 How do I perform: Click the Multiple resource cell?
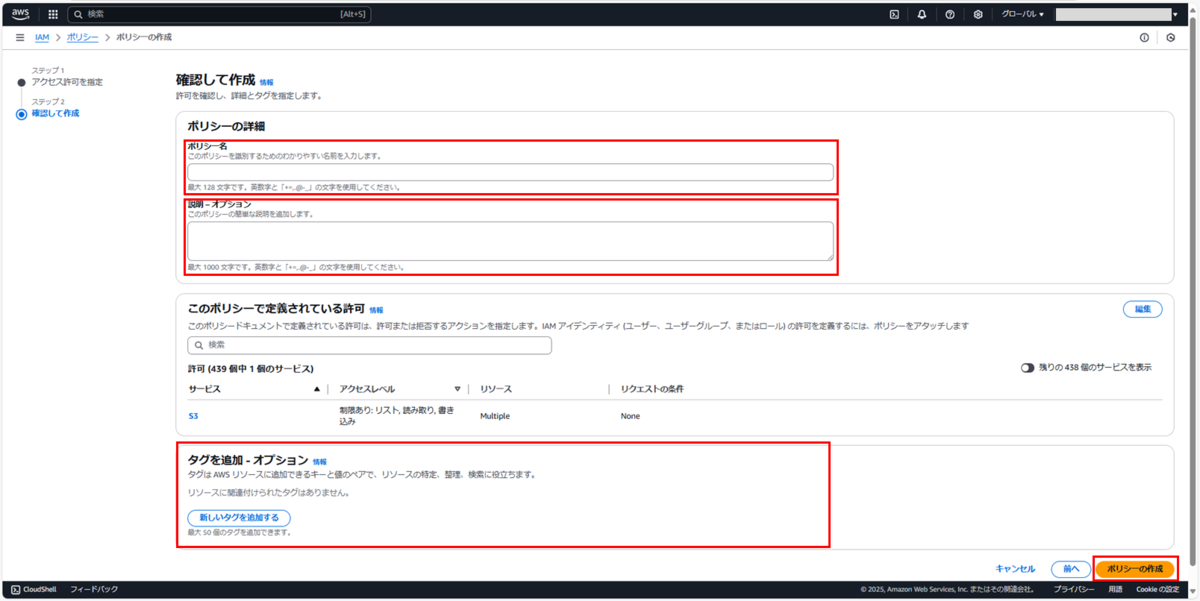click(496, 416)
